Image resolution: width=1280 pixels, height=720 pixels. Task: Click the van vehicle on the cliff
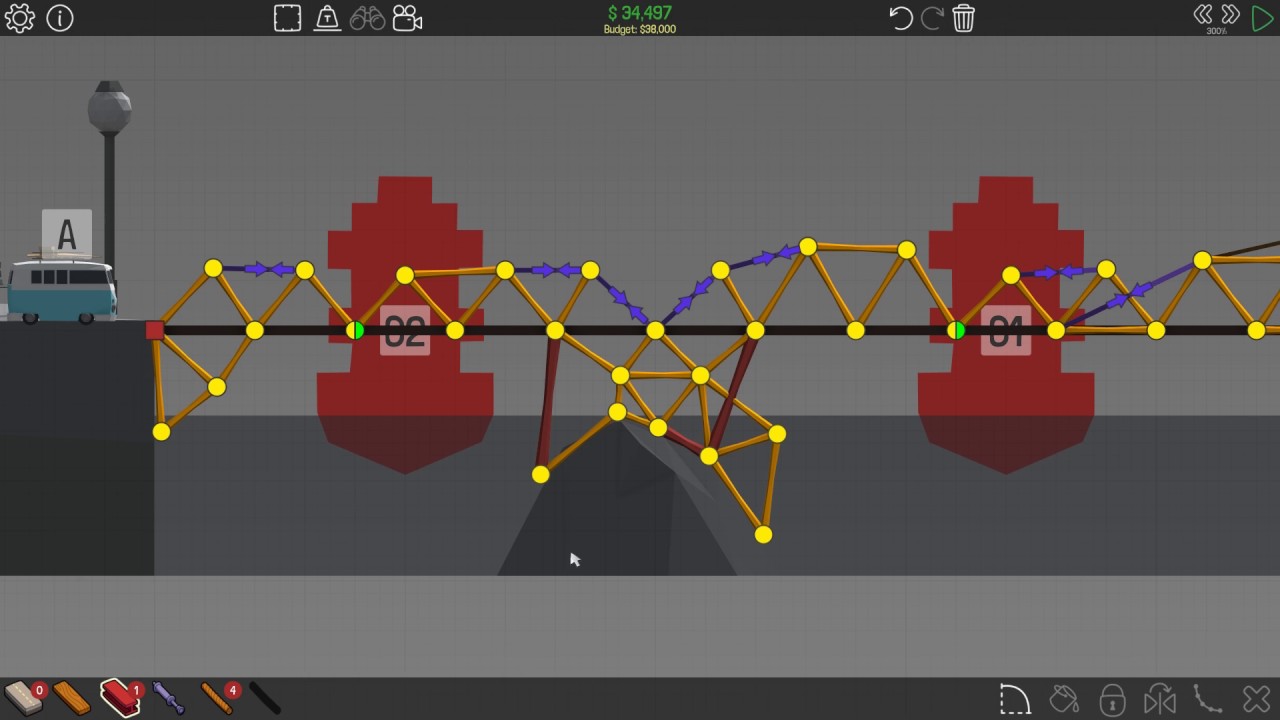[60, 290]
